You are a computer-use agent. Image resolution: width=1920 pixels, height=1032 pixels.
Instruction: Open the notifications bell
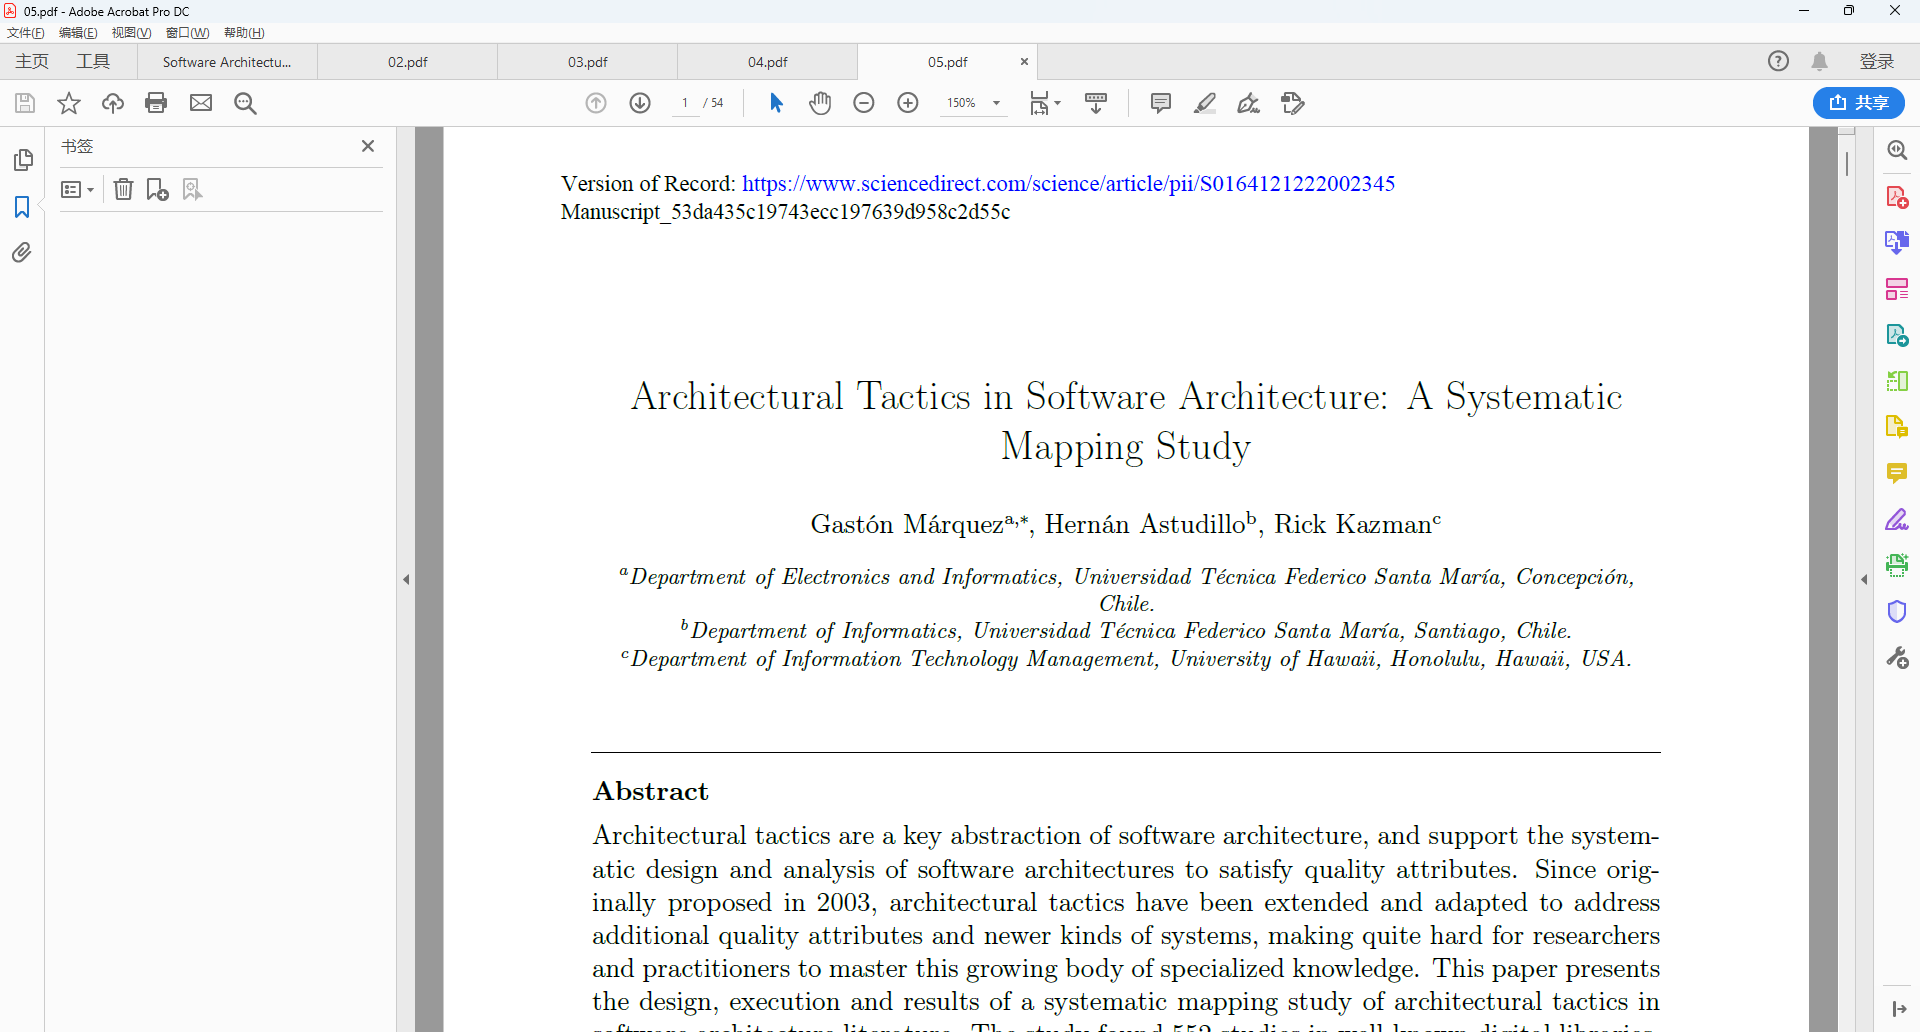(x=1820, y=62)
